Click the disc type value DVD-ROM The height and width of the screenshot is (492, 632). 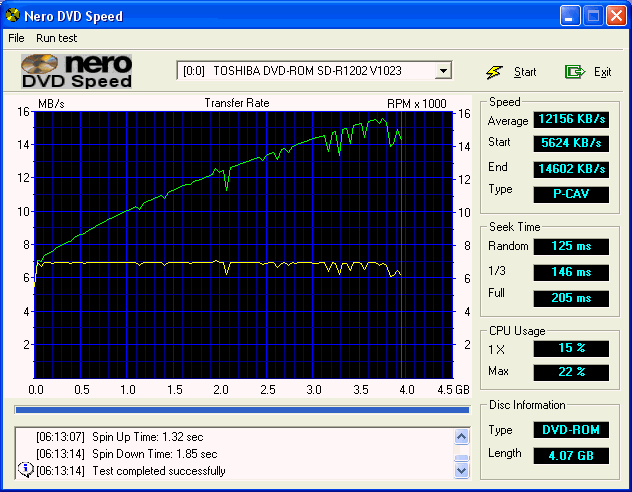(x=571, y=430)
